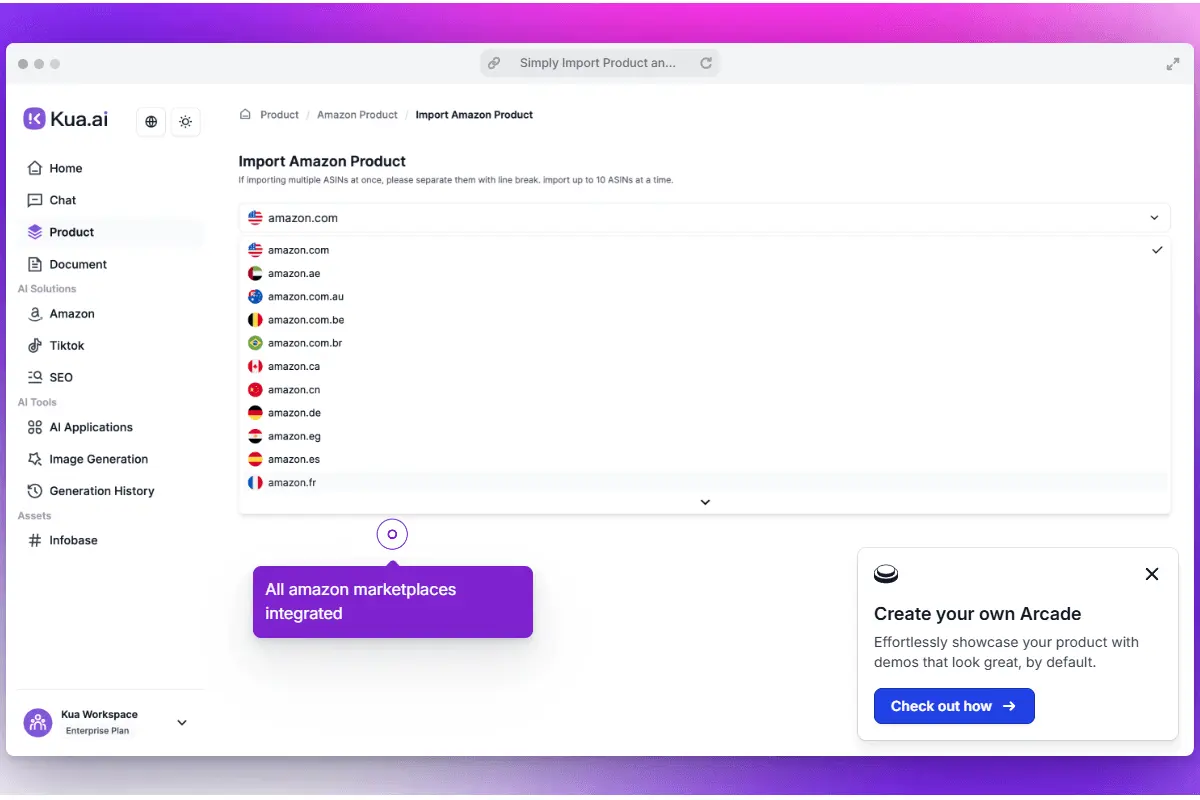Select amazon.com.br marketplace

[704, 343]
